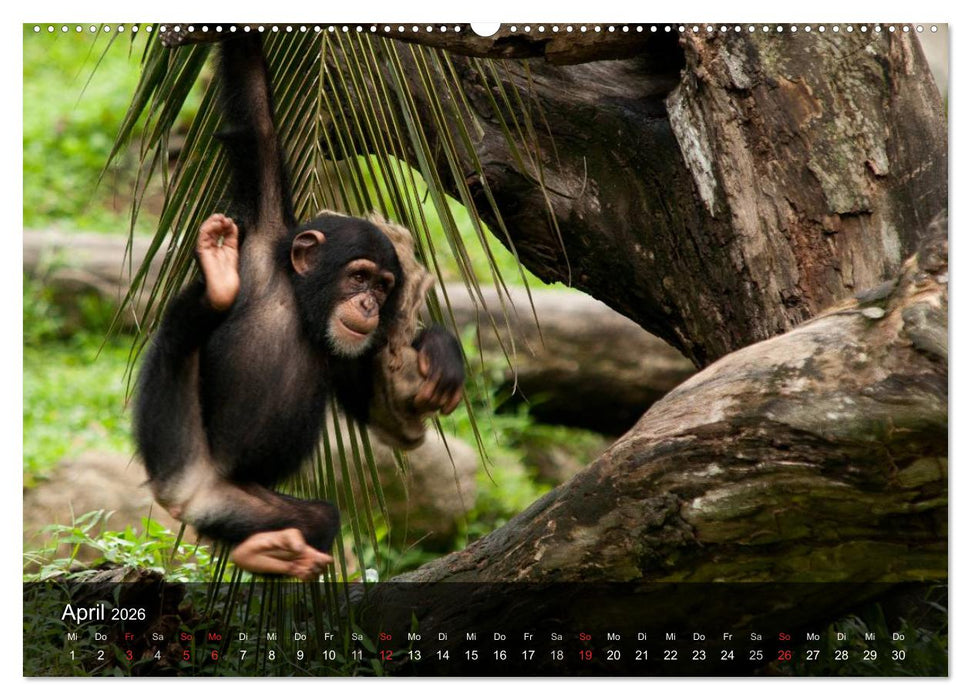Select the holiday date 6 in red
971x700 pixels.
pyautogui.click(x=217, y=657)
